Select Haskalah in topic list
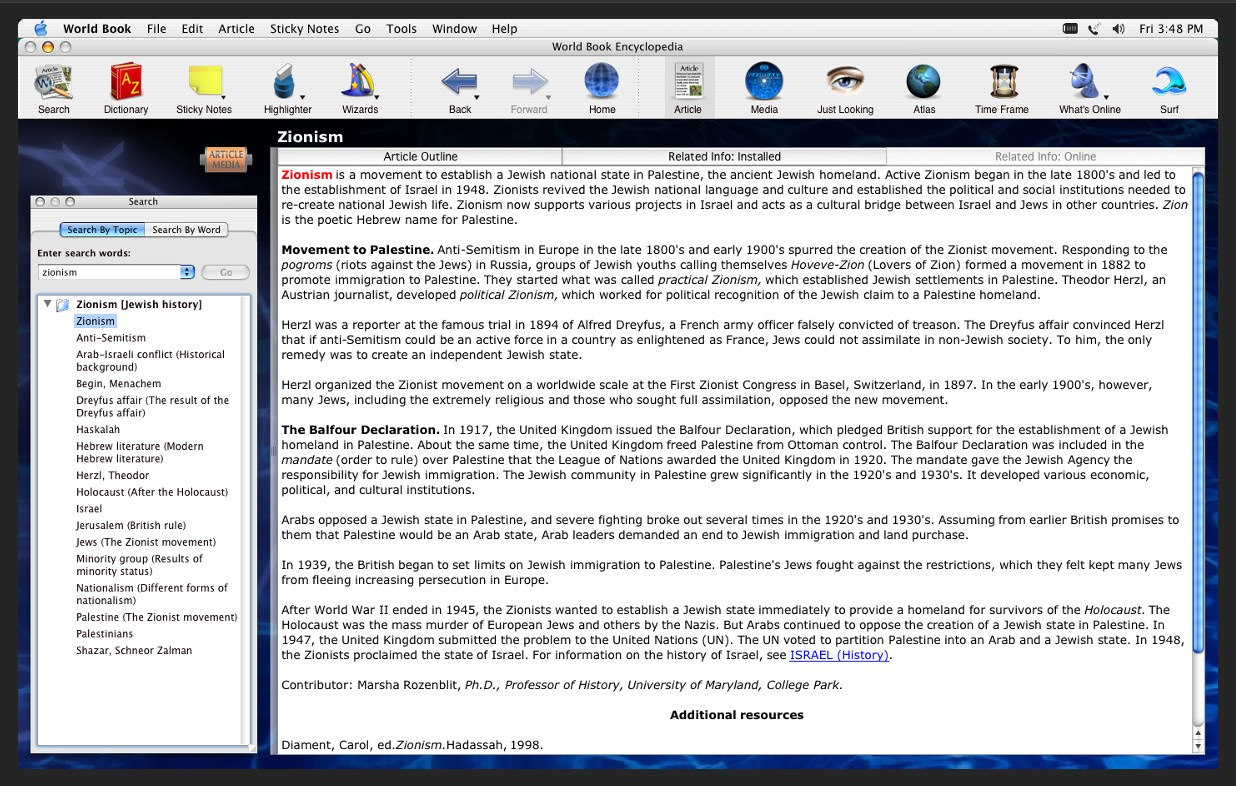 coord(98,430)
